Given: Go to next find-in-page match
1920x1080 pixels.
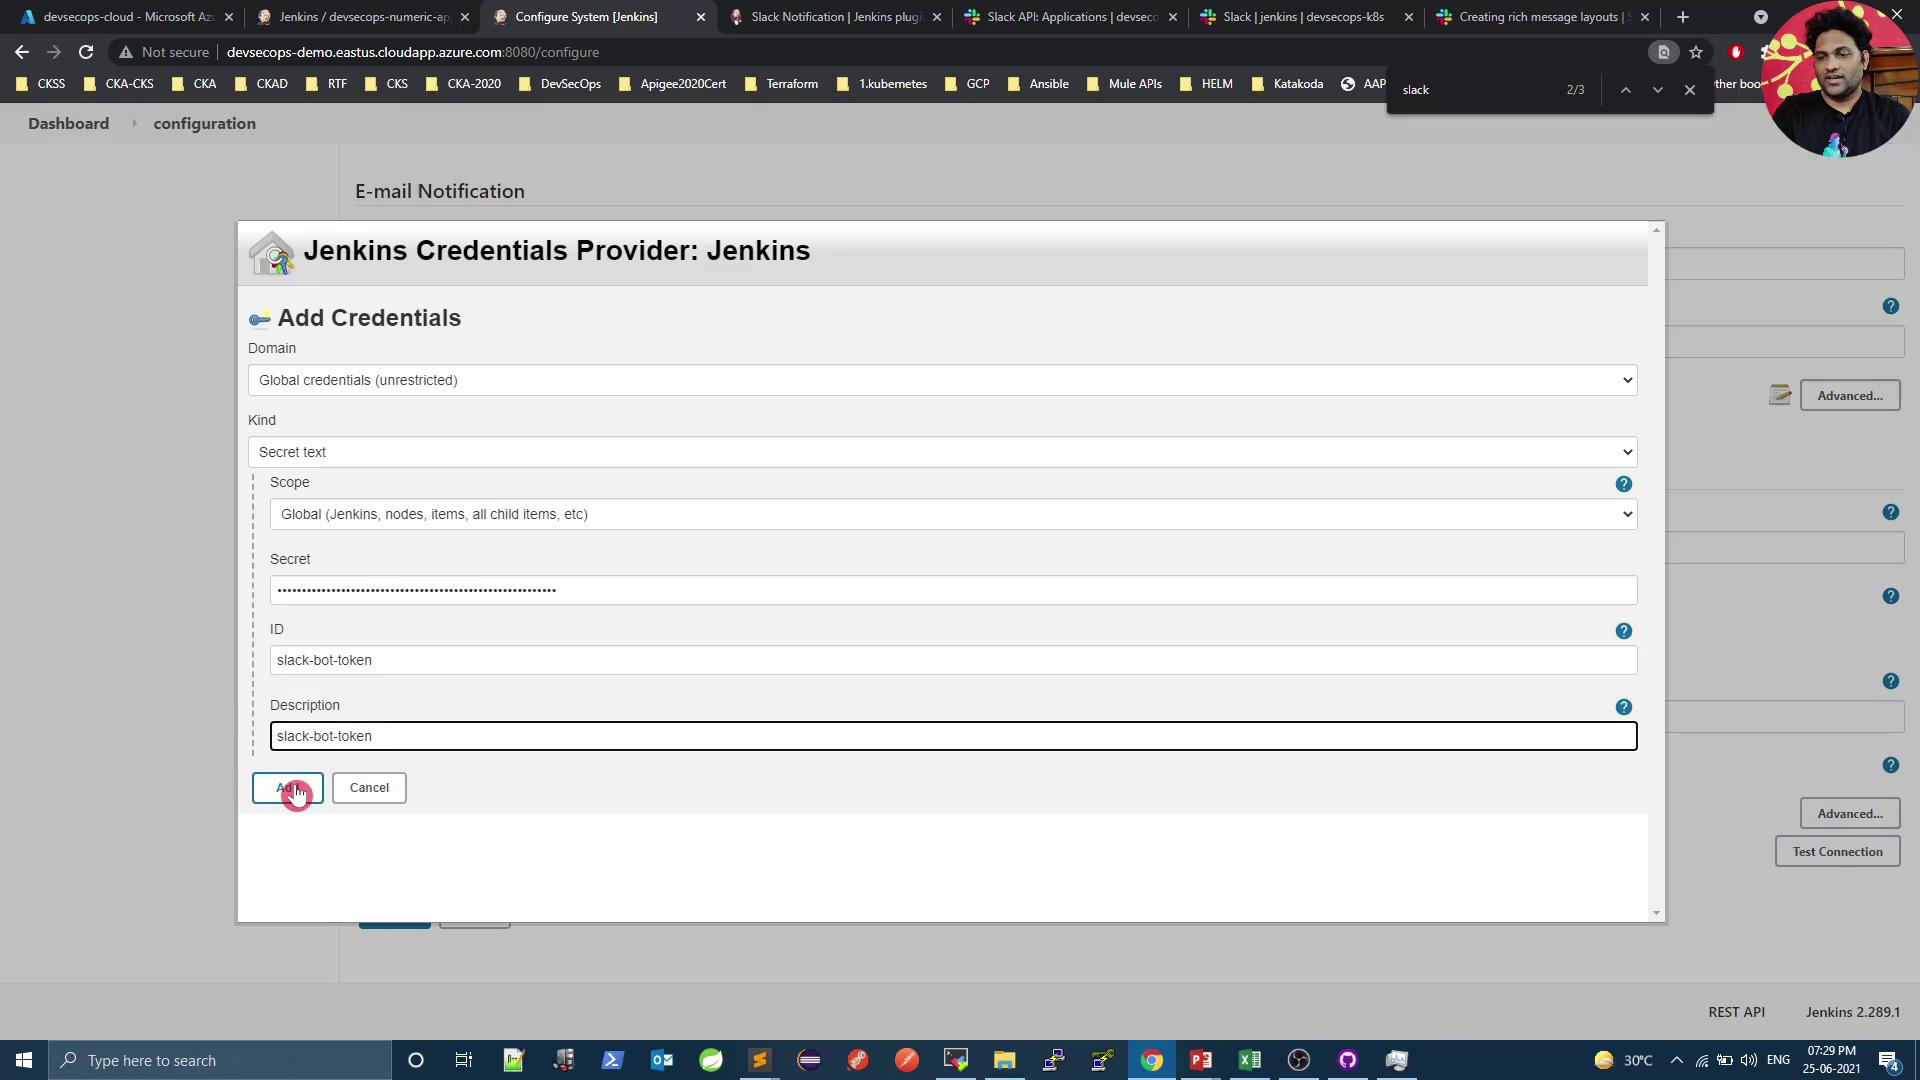Looking at the screenshot, I should (x=1657, y=90).
